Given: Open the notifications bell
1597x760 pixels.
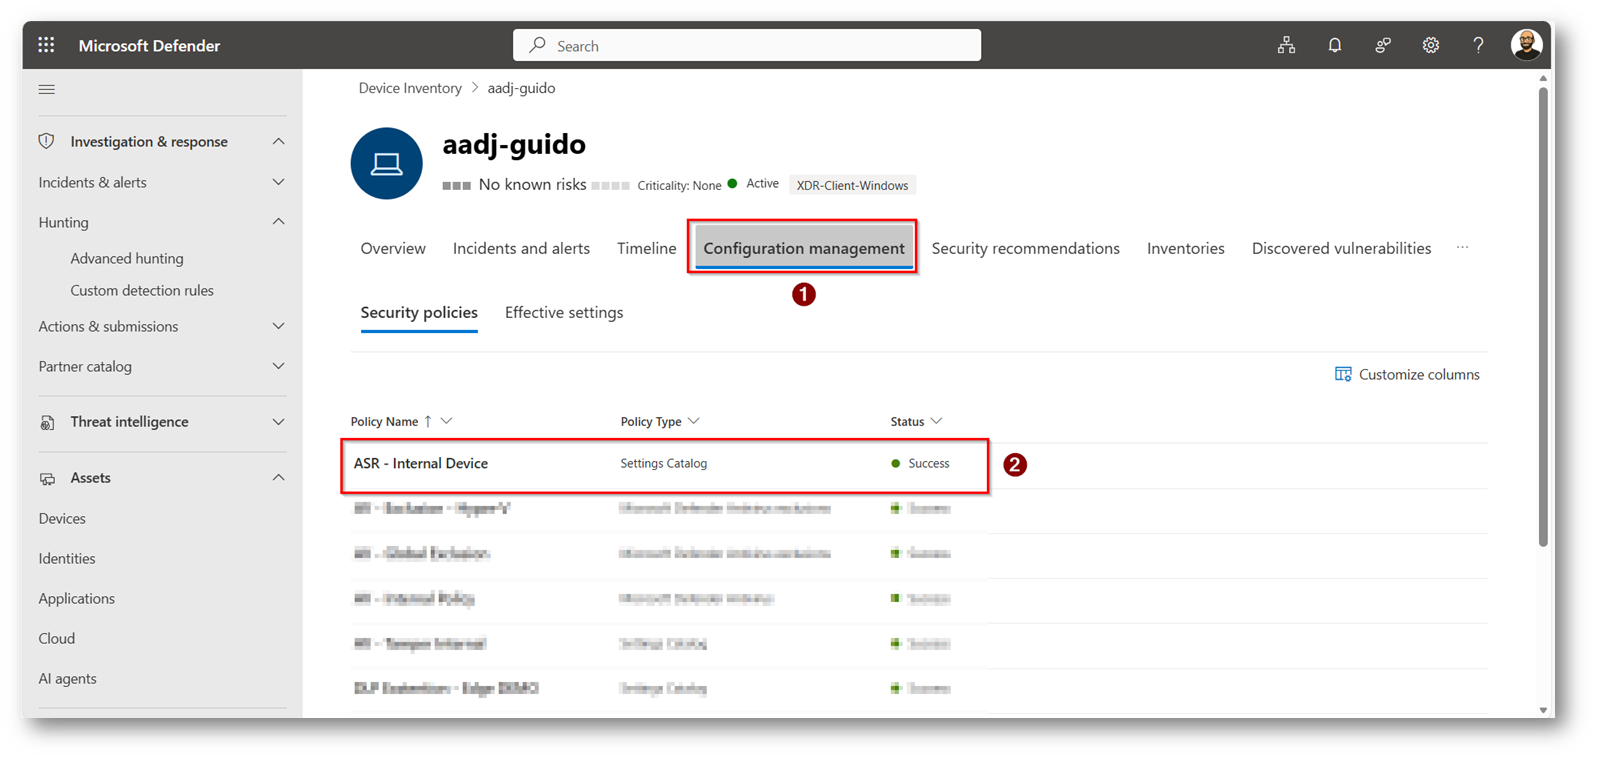Looking at the screenshot, I should tap(1334, 45).
